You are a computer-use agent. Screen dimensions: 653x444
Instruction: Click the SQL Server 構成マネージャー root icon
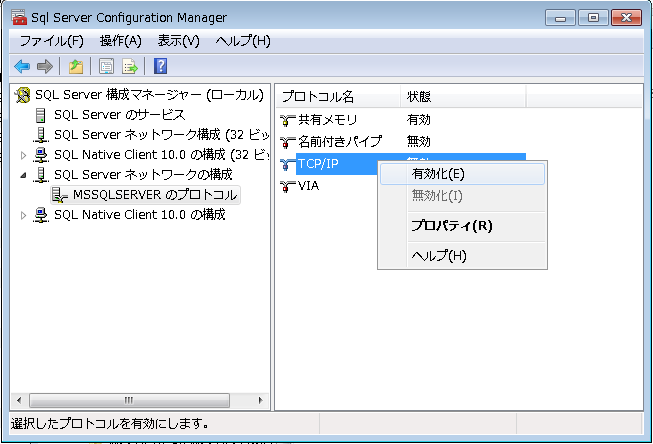[22, 95]
